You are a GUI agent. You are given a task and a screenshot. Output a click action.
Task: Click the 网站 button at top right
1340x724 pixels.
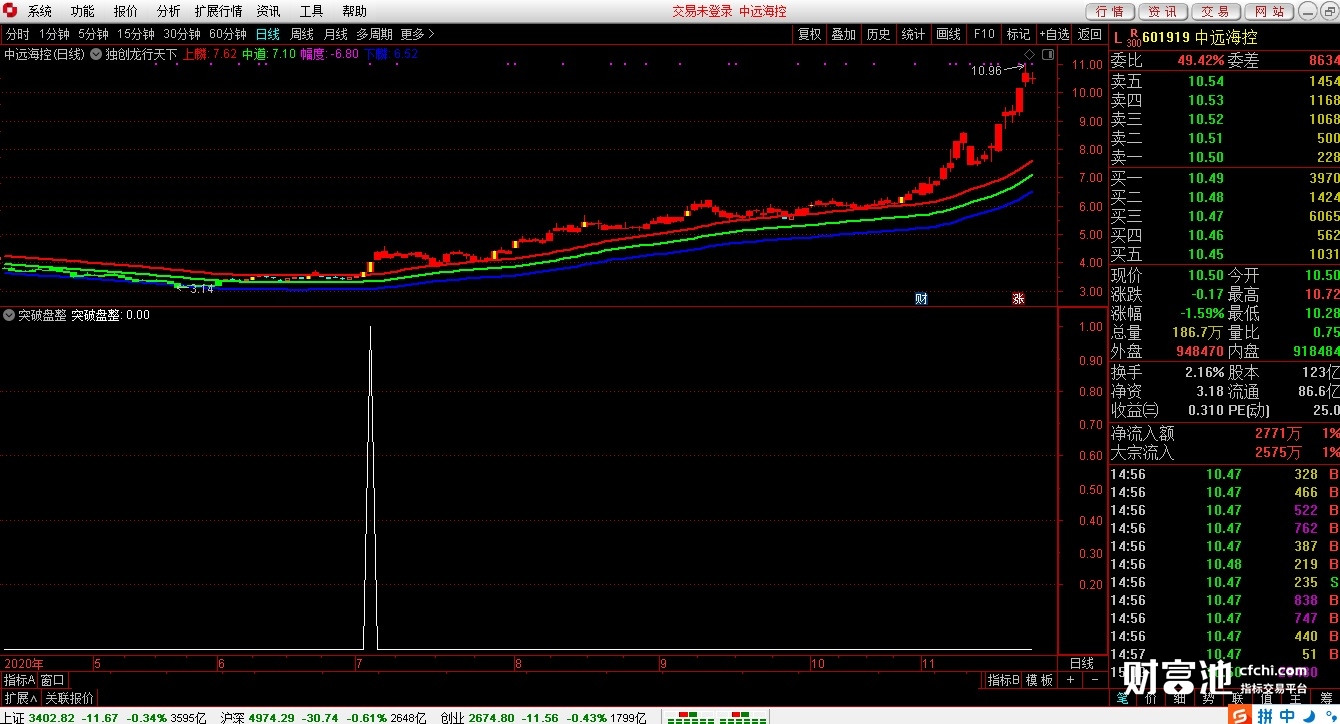(1268, 11)
